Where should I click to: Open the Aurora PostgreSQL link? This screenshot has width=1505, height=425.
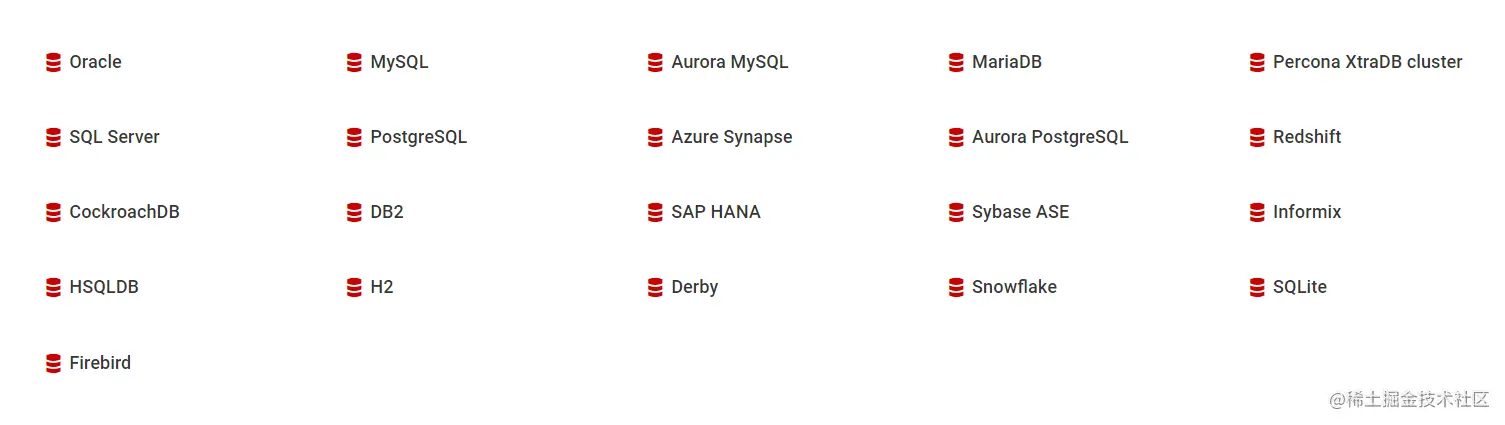coord(1049,137)
